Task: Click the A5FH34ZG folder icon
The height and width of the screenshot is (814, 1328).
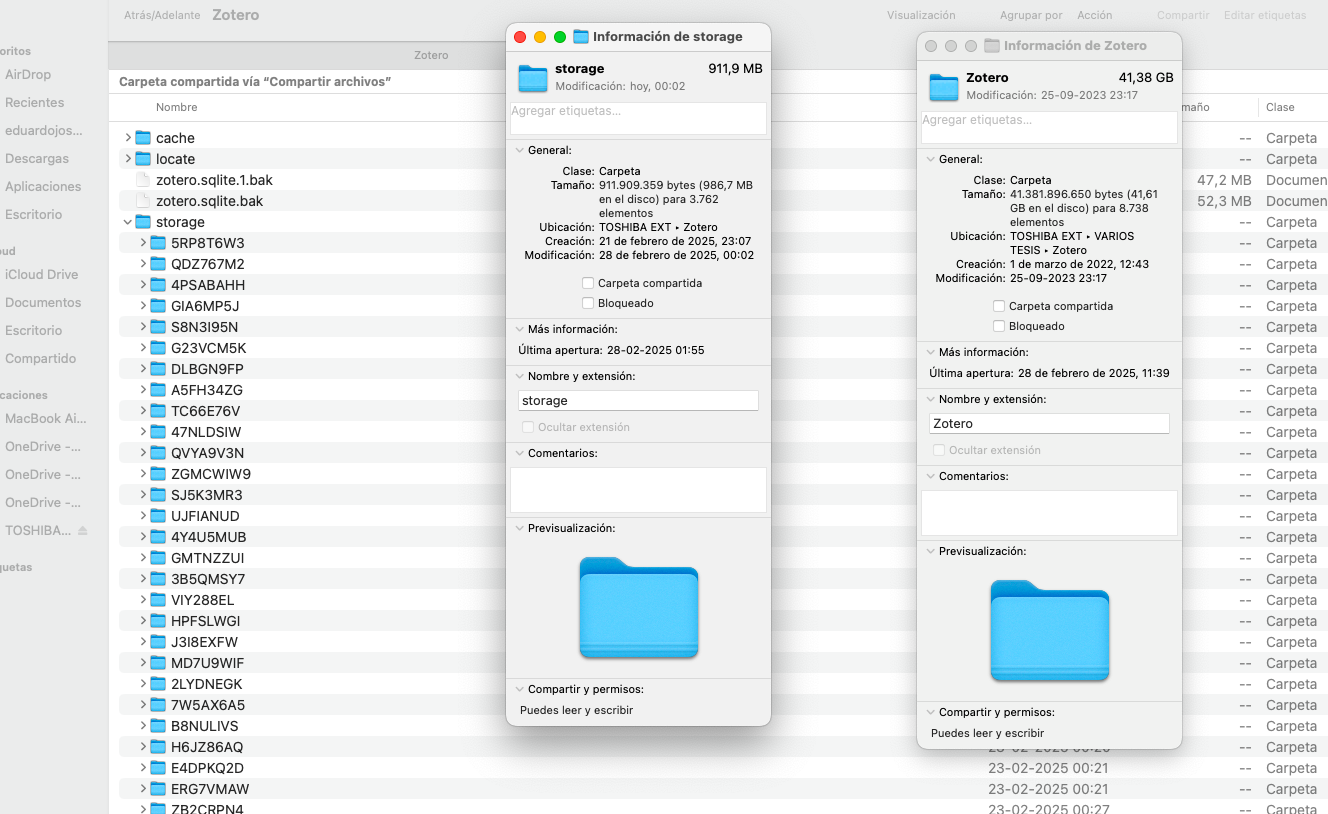Action: coord(158,390)
